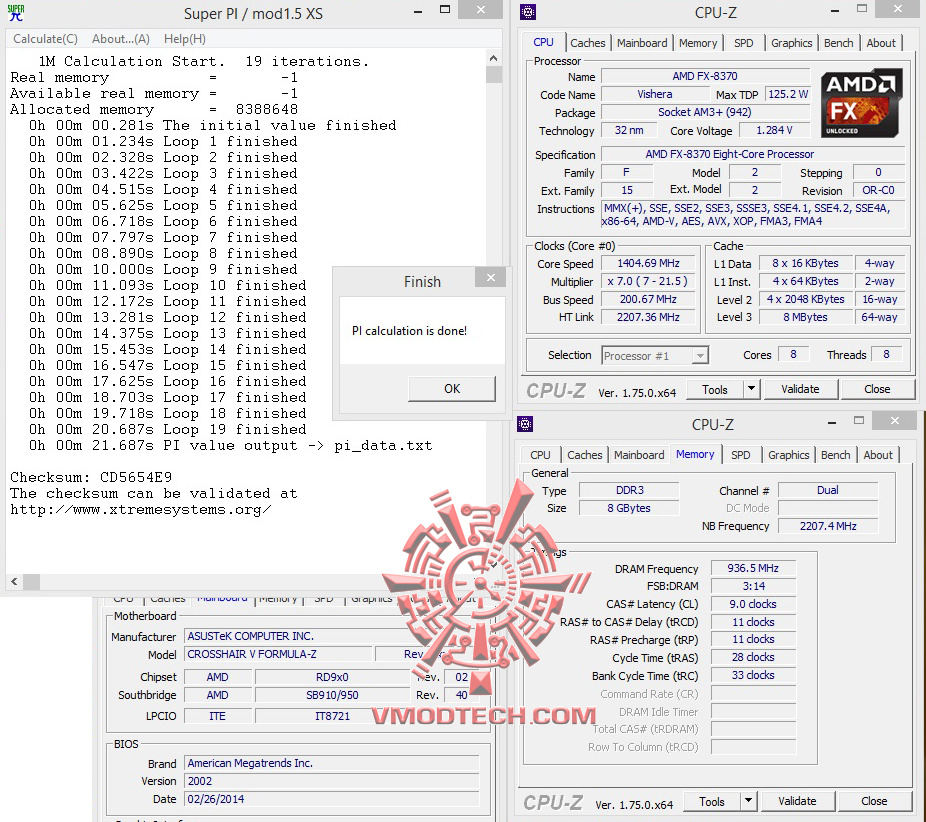Screen dimensions: 926x822
Task: Click Tools button in top CPU-Z window
Action: (x=715, y=390)
